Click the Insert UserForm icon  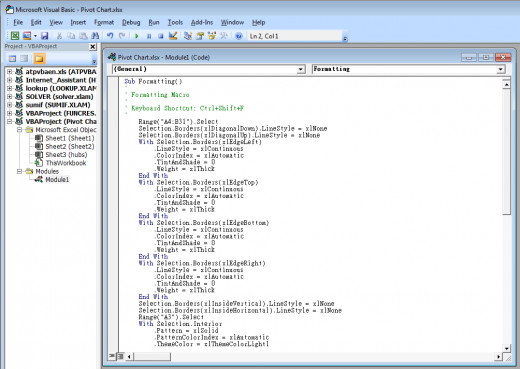click(x=27, y=36)
